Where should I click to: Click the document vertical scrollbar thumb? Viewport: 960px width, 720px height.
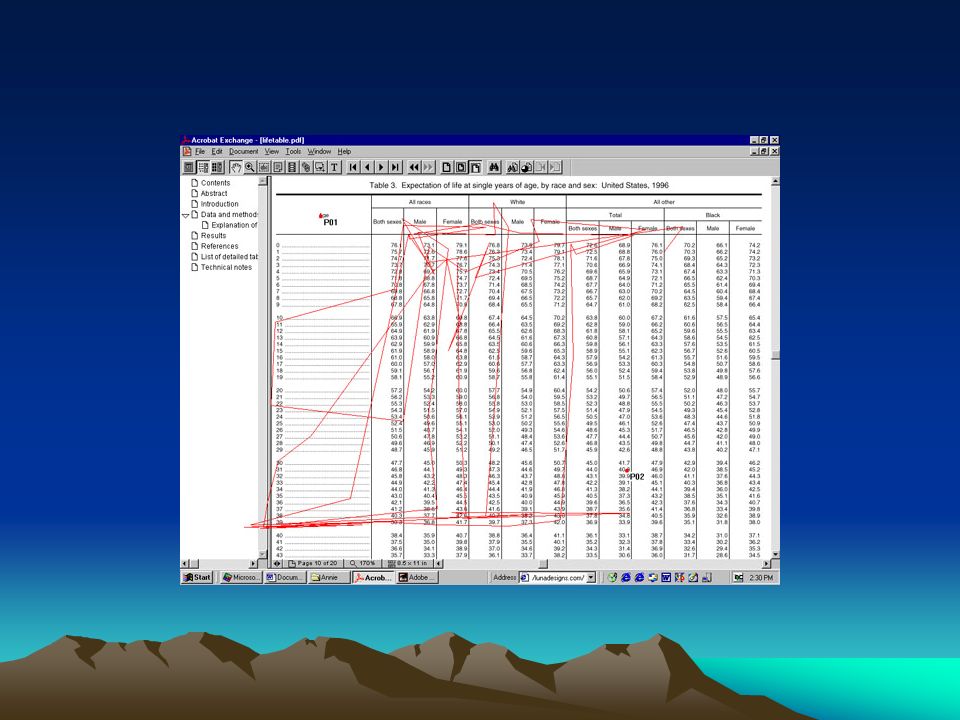point(775,355)
